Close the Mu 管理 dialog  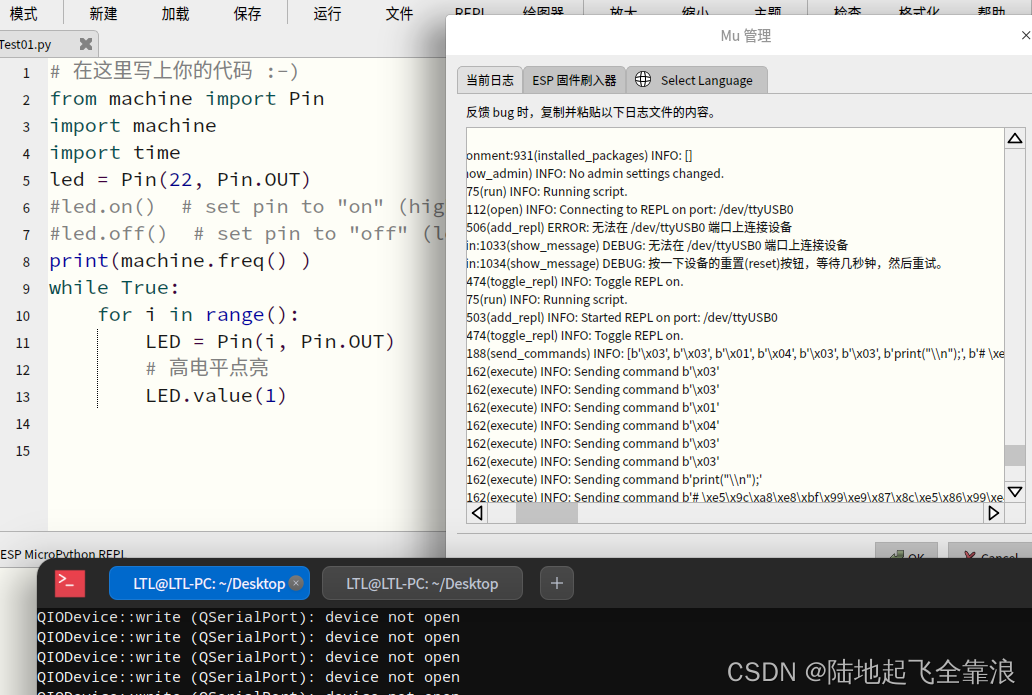pos(1025,36)
